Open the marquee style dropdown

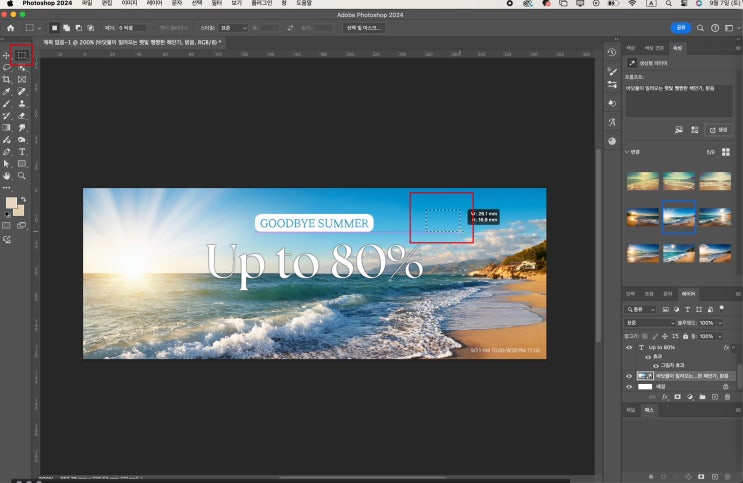pos(233,28)
